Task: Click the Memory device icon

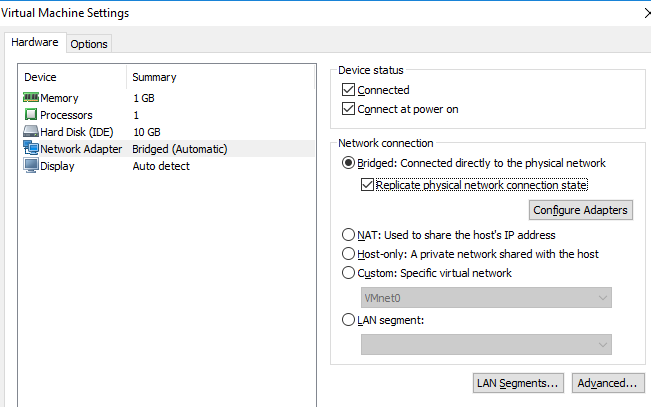Action: (x=30, y=98)
